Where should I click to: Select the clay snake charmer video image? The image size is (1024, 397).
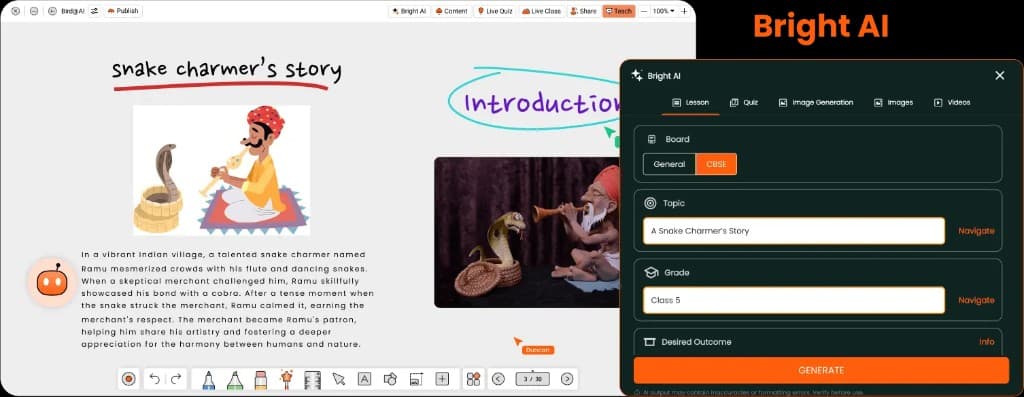coord(527,232)
